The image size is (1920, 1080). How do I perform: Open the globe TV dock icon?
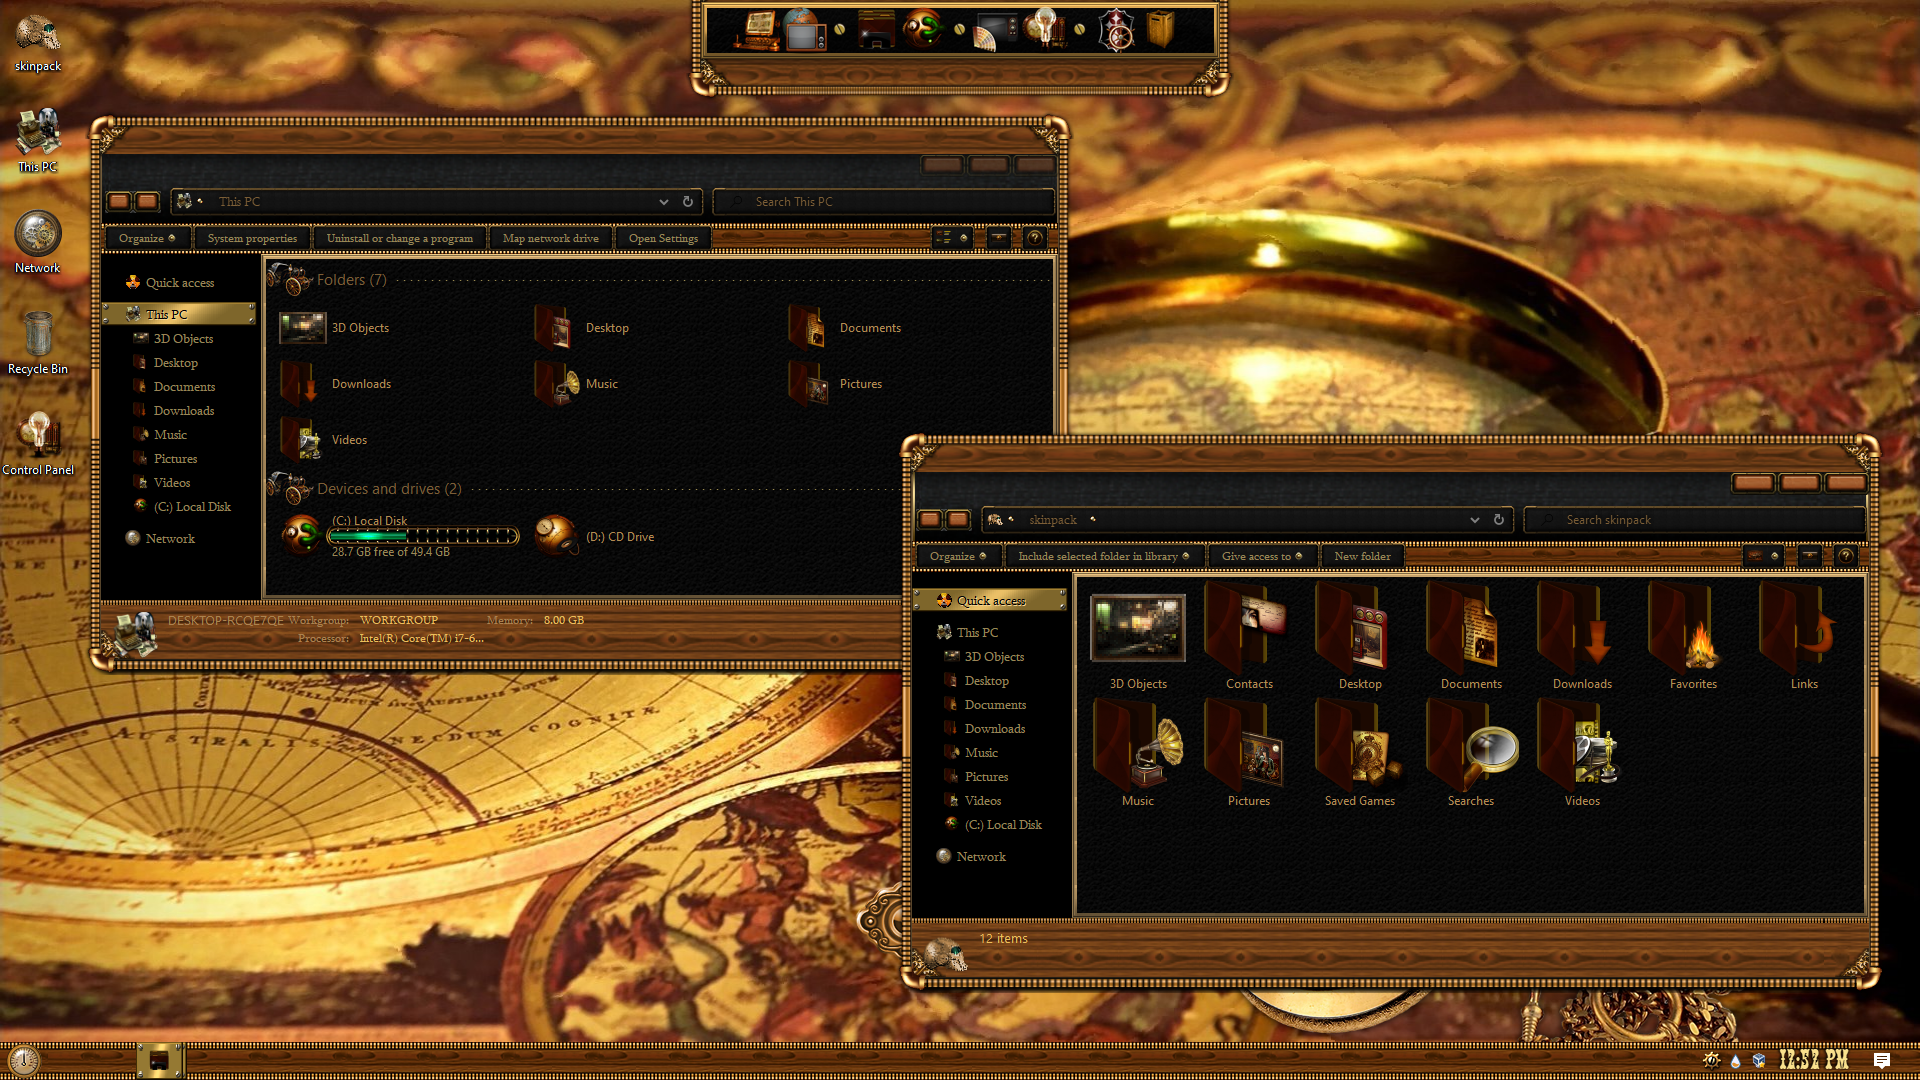803,30
